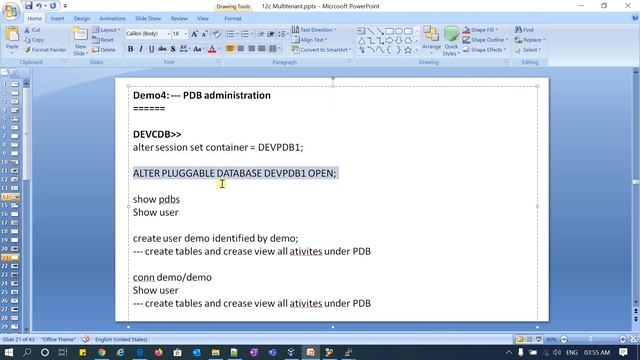
Task: Open PowerPoint Help
Action: pyautogui.click(x=635, y=18)
